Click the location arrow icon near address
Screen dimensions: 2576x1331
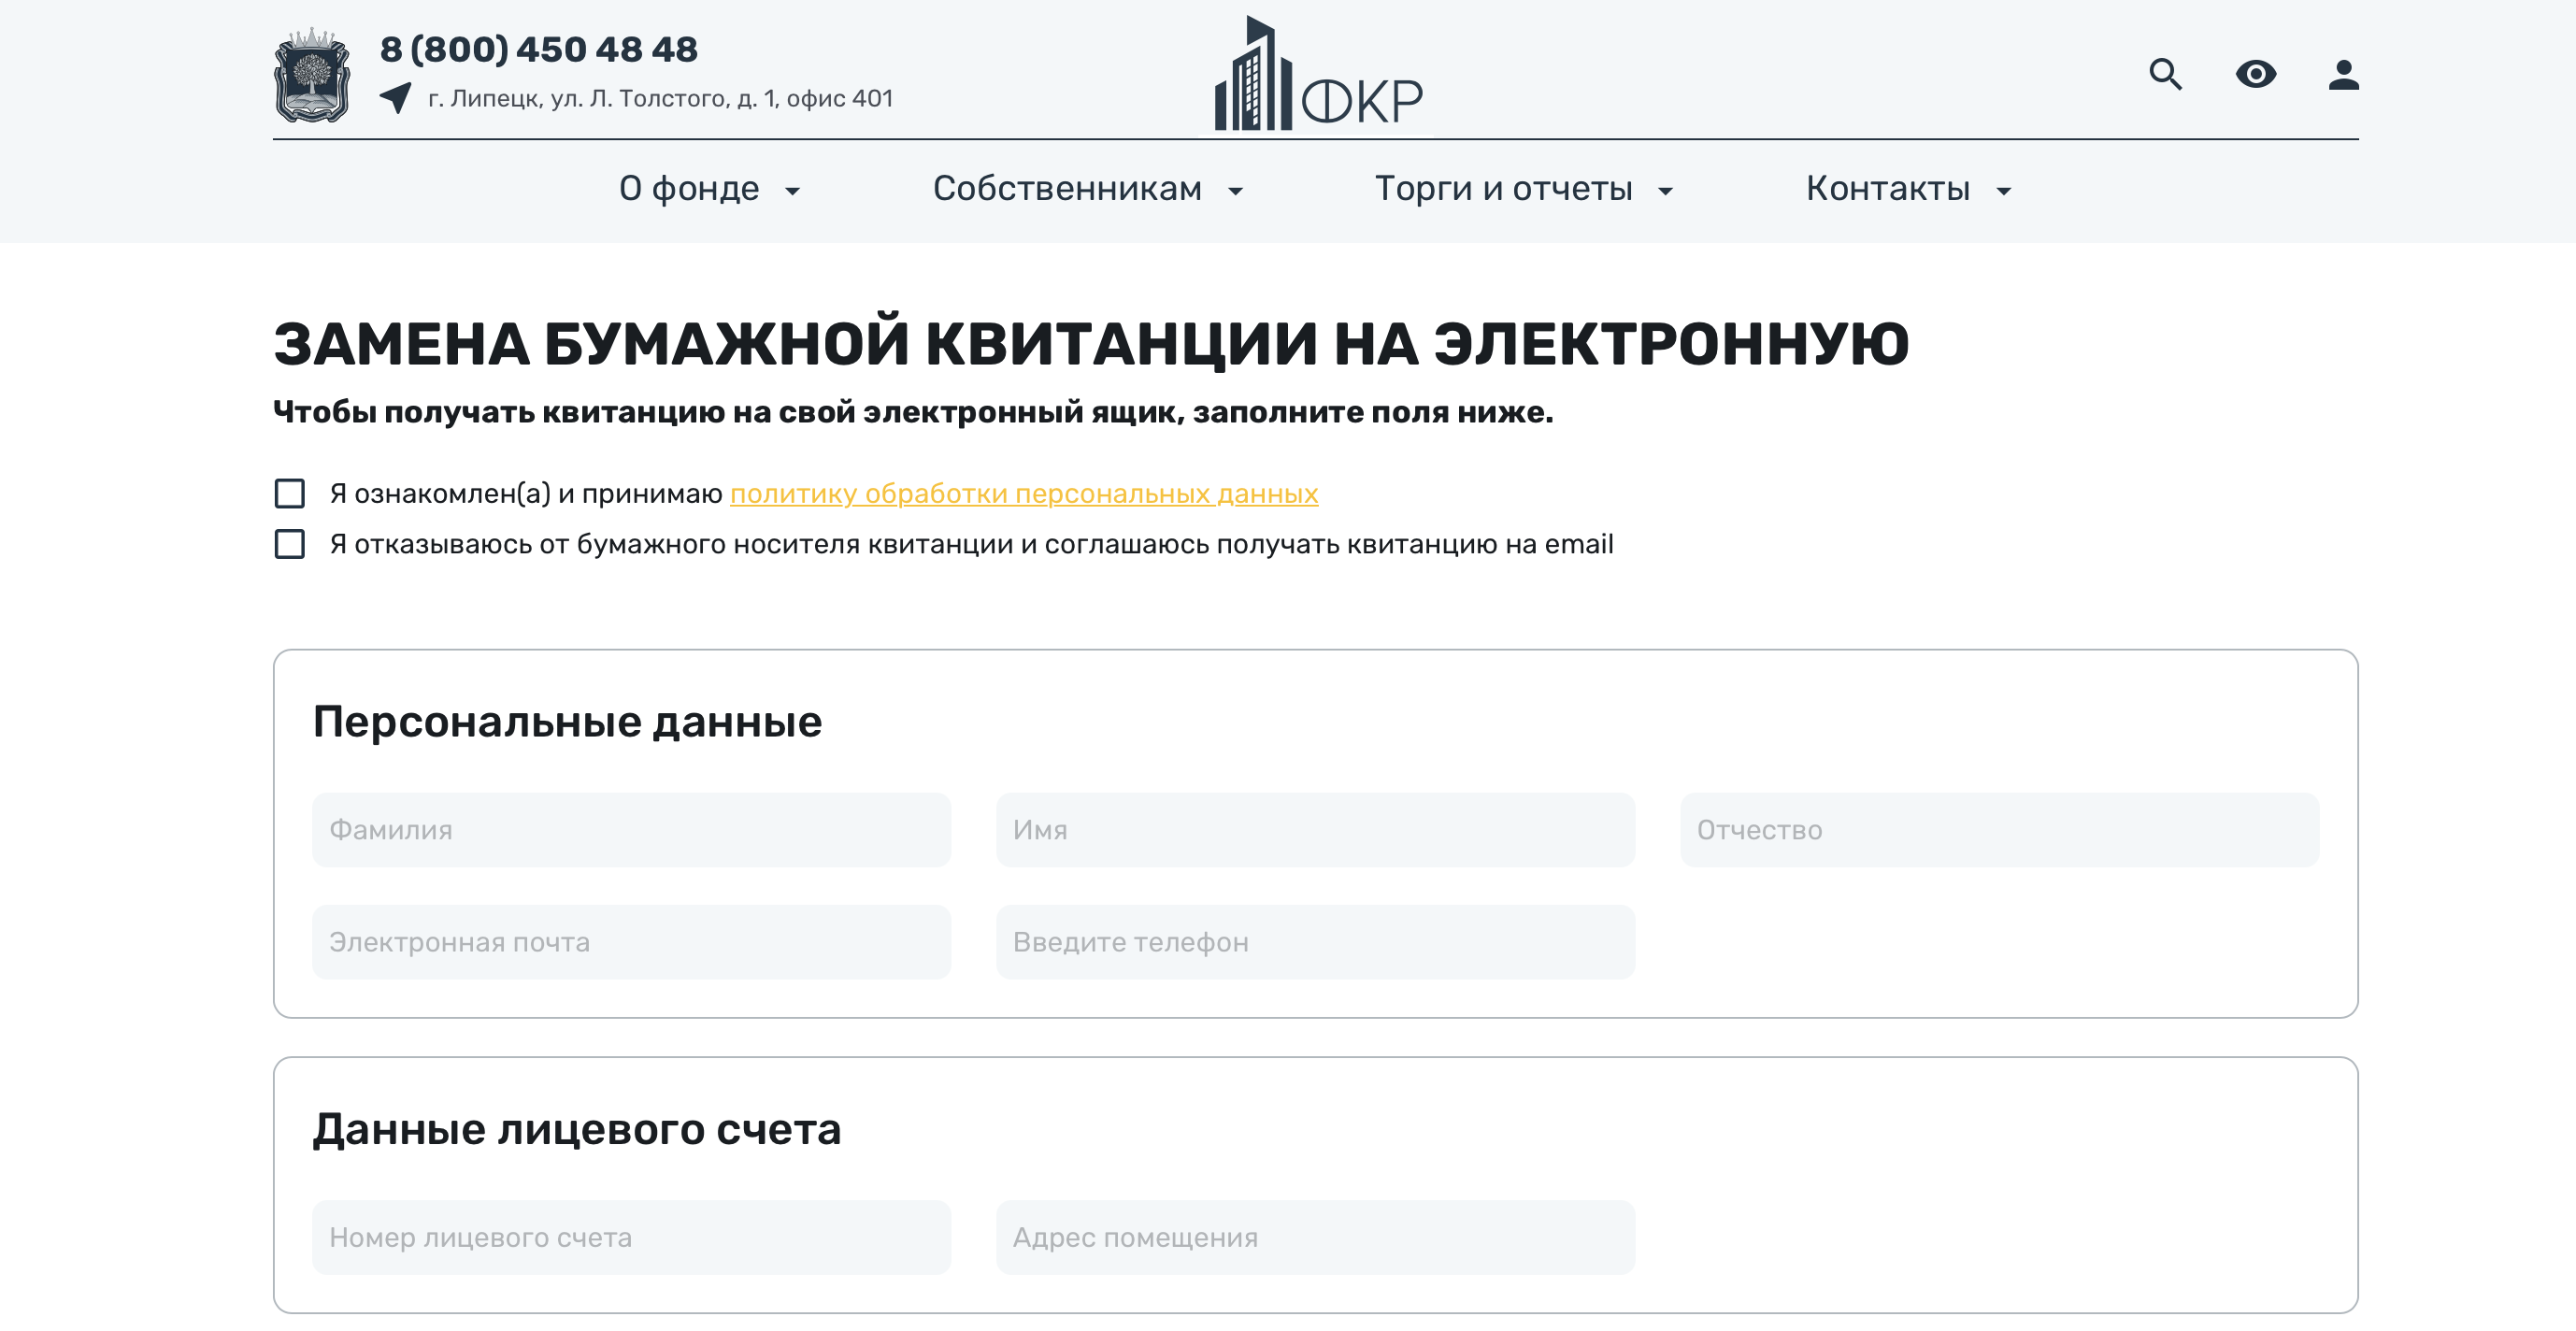396,98
